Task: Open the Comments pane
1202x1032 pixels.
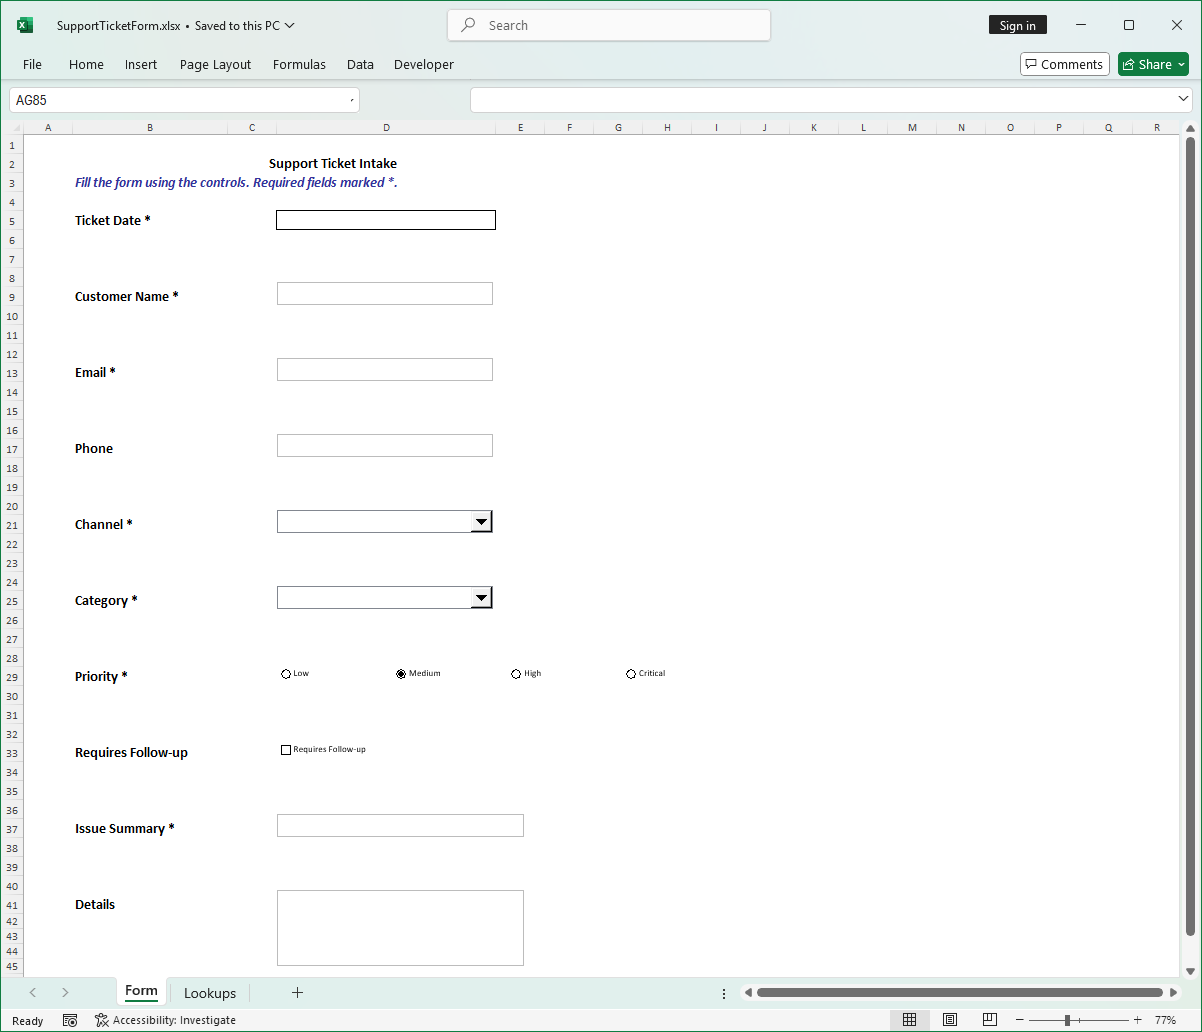Action: tap(1064, 63)
